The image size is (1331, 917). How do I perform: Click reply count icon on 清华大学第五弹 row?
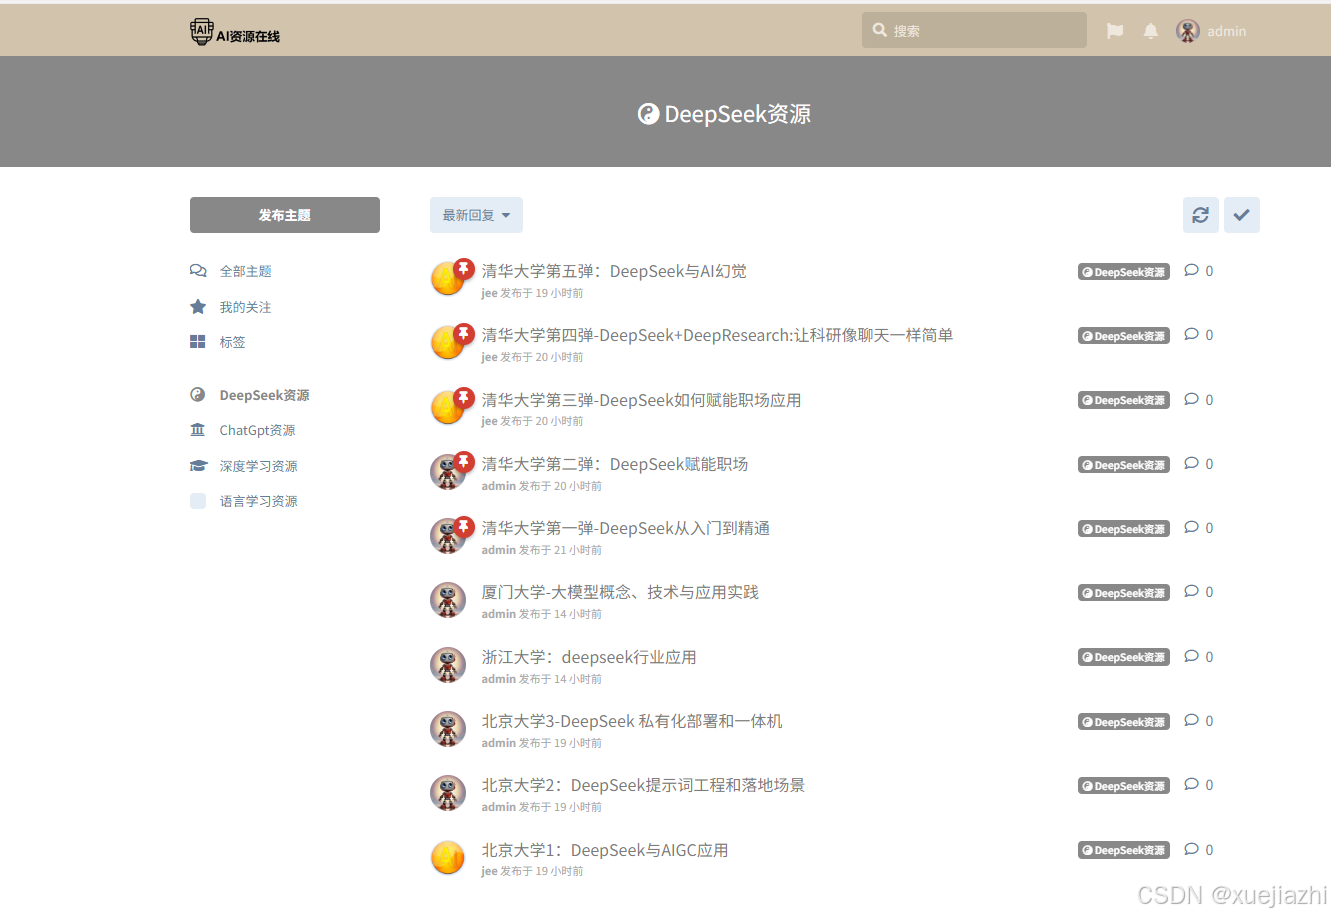click(1191, 270)
